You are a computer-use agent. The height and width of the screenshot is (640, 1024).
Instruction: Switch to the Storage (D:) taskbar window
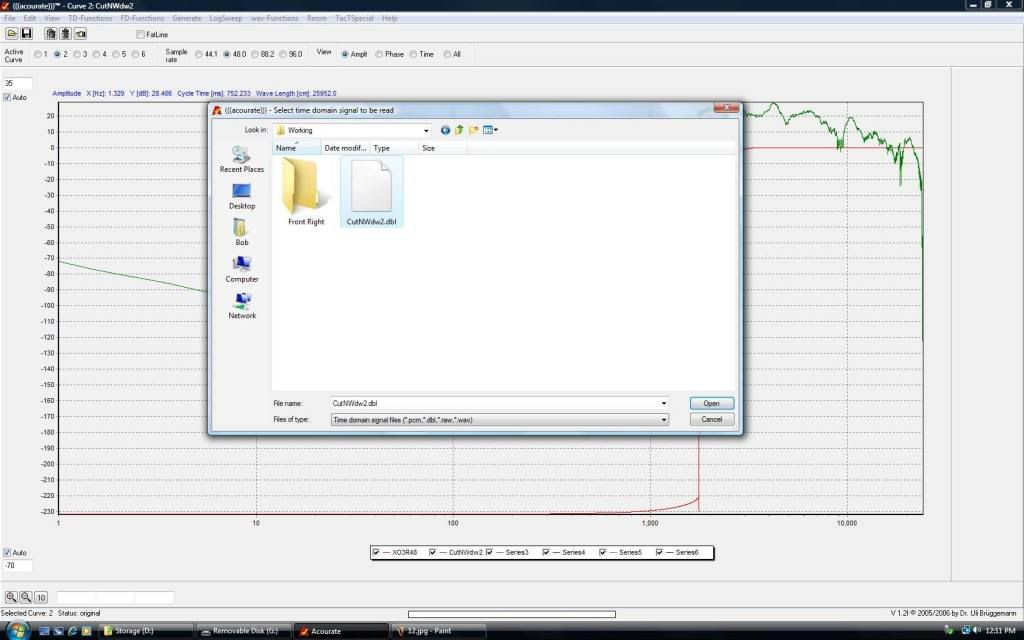144,631
